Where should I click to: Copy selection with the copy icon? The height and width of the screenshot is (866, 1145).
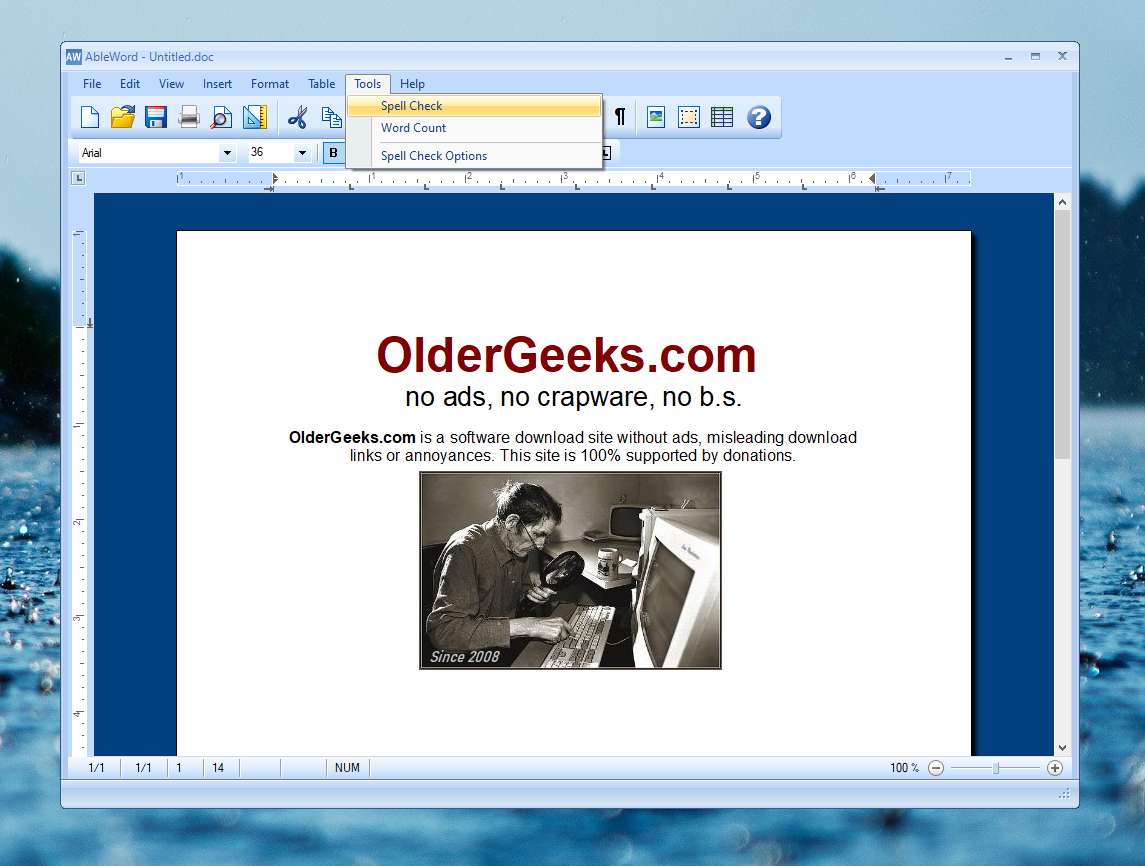point(332,117)
